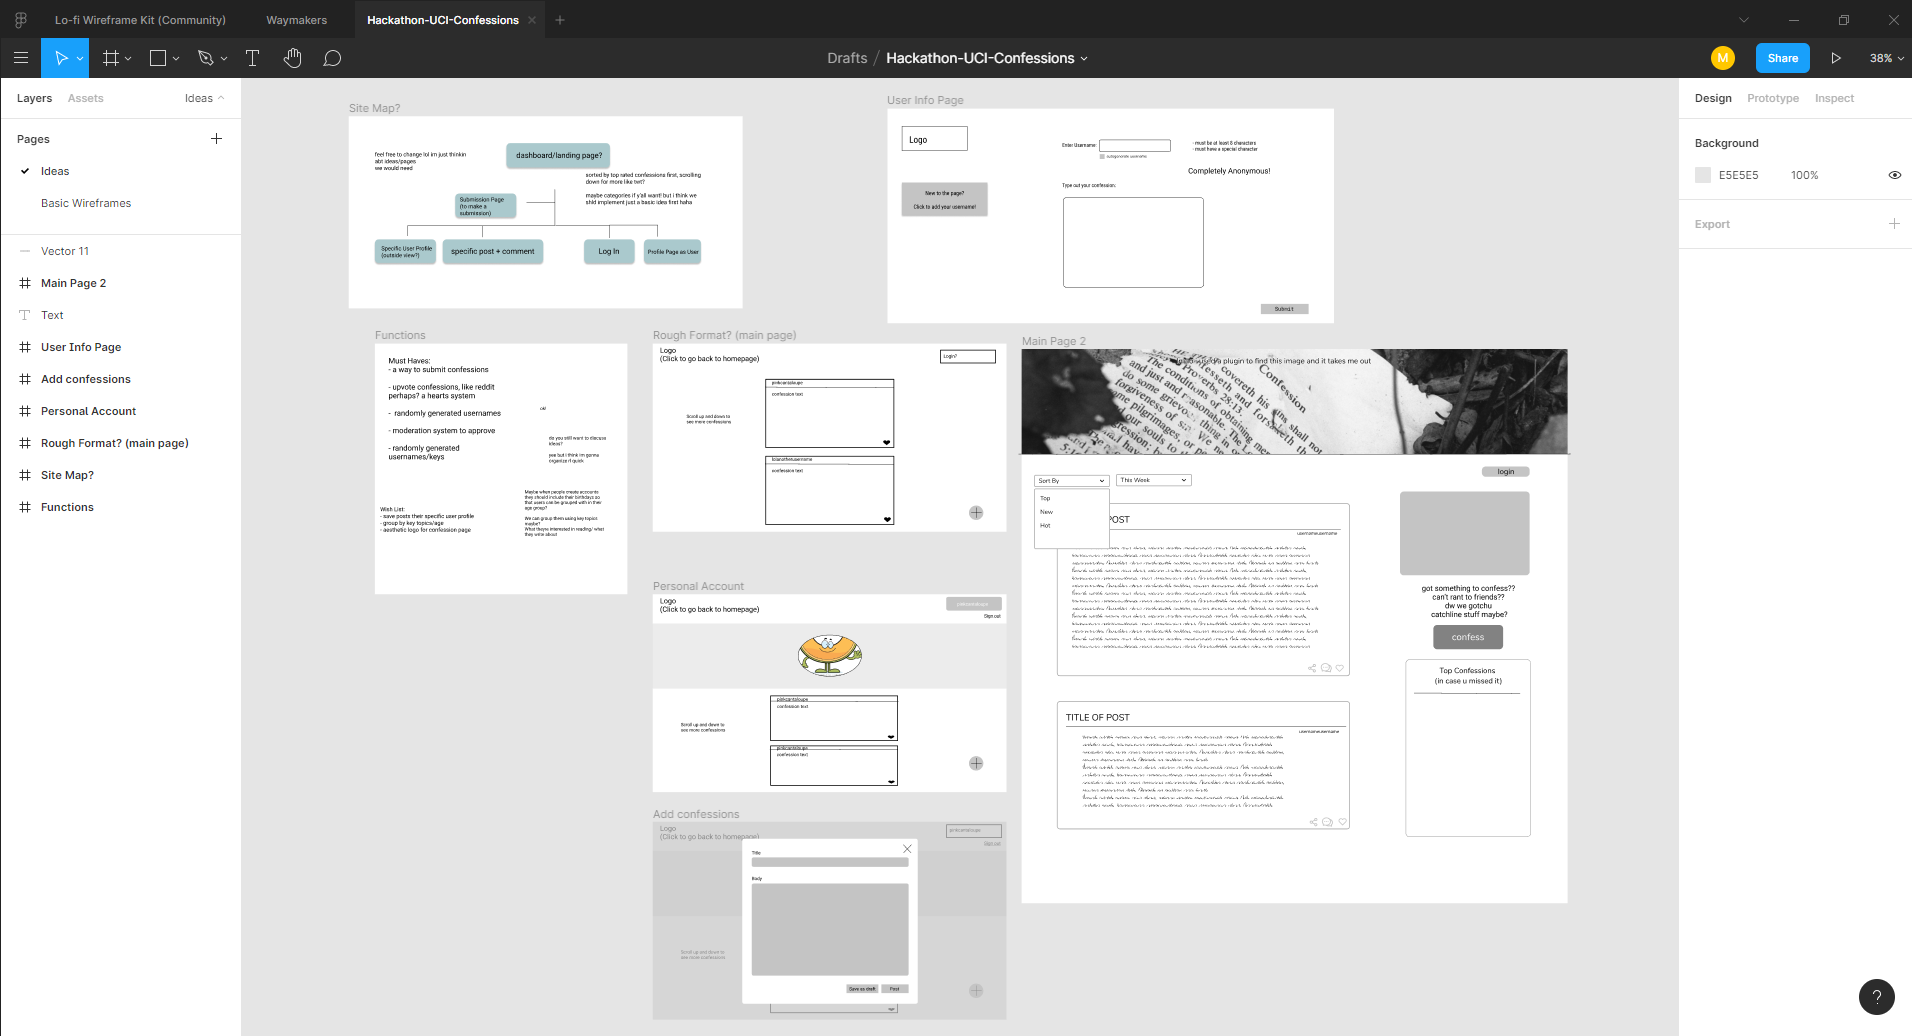The height and width of the screenshot is (1036, 1912).
Task: Select the Add Comment tool
Action: [x=332, y=58]
